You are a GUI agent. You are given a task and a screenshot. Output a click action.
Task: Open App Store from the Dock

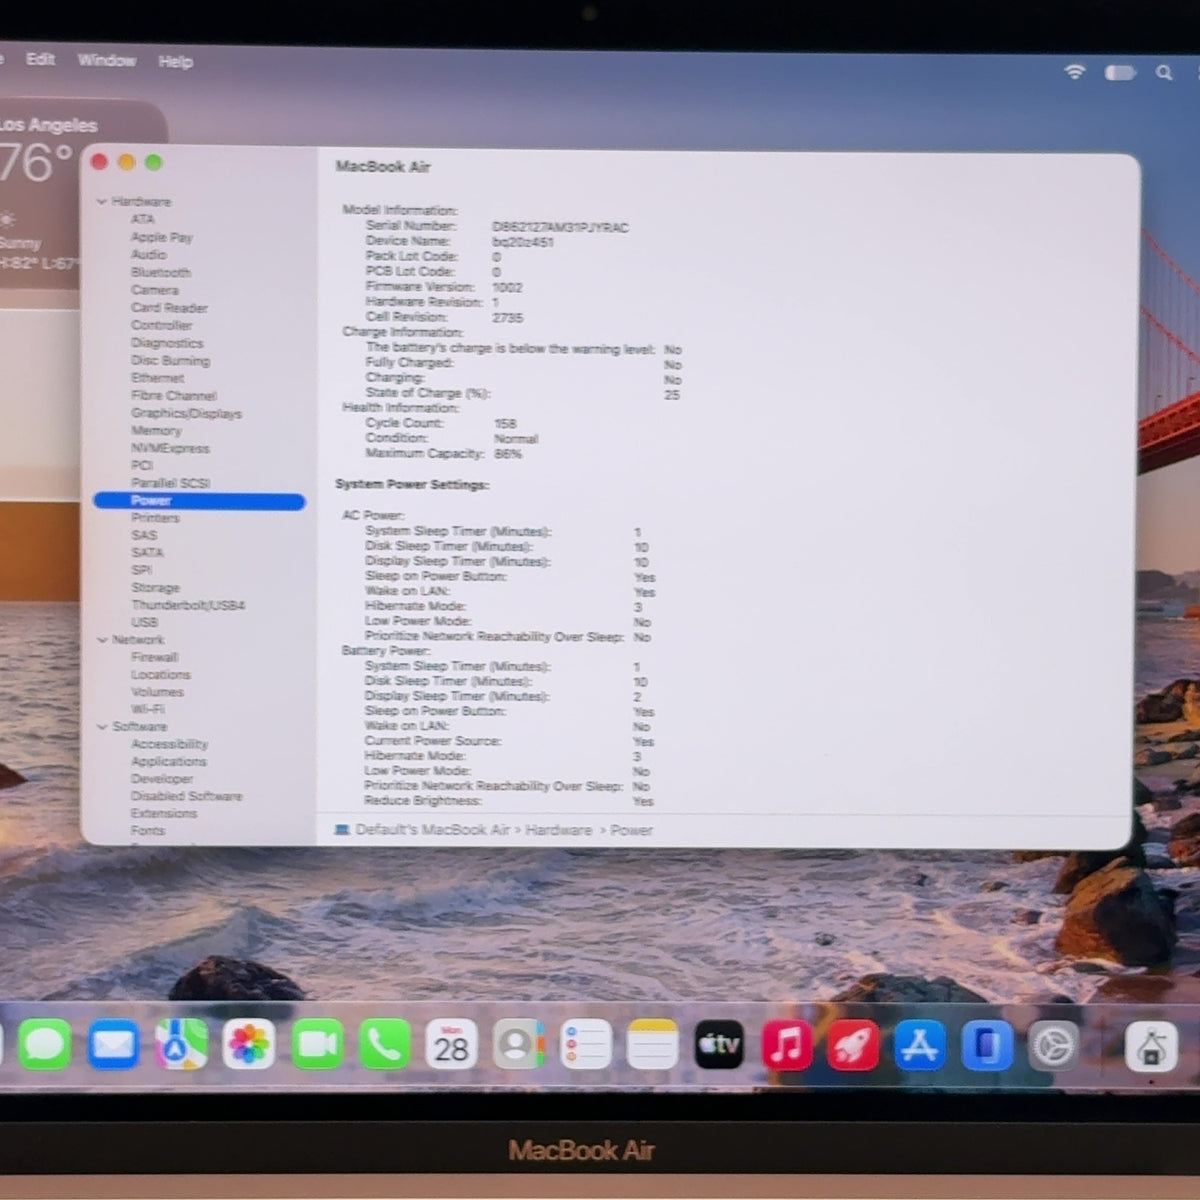(x=920, y=1045)
